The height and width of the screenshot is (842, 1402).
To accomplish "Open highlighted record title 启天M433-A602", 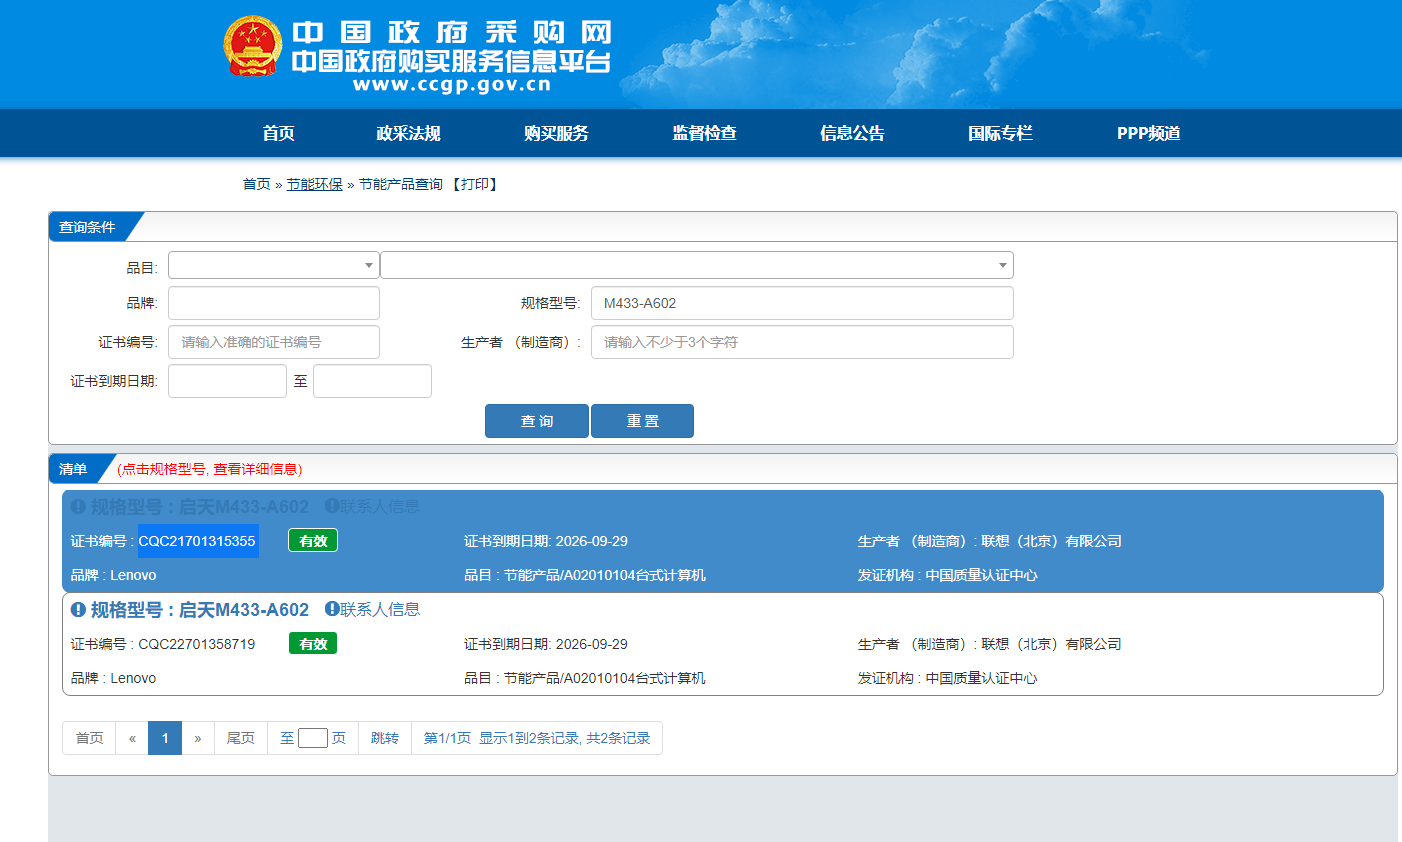I will 199,507.
